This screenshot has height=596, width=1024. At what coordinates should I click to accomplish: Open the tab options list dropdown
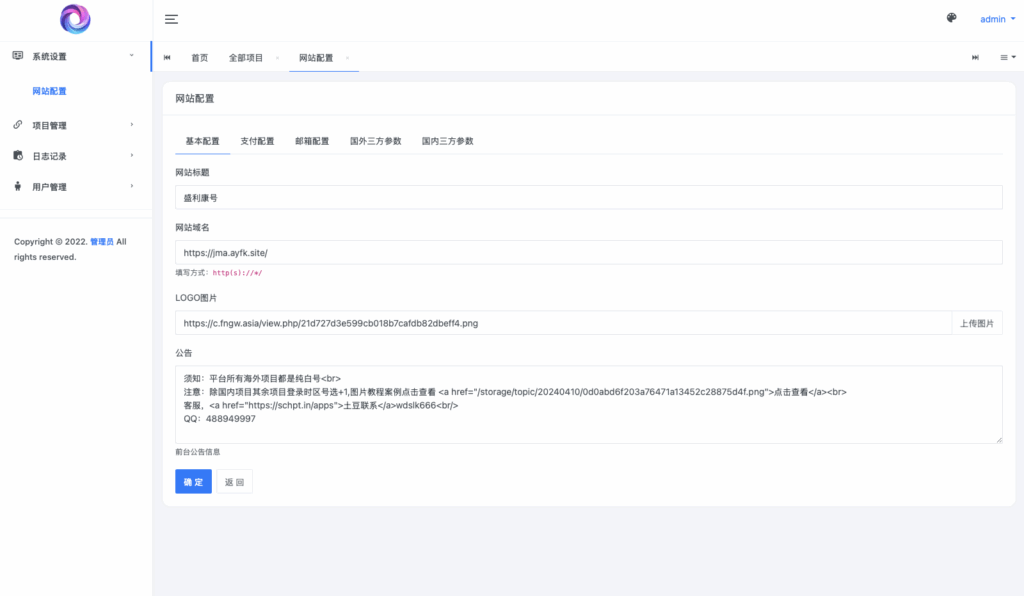(x=1008, y=58)
